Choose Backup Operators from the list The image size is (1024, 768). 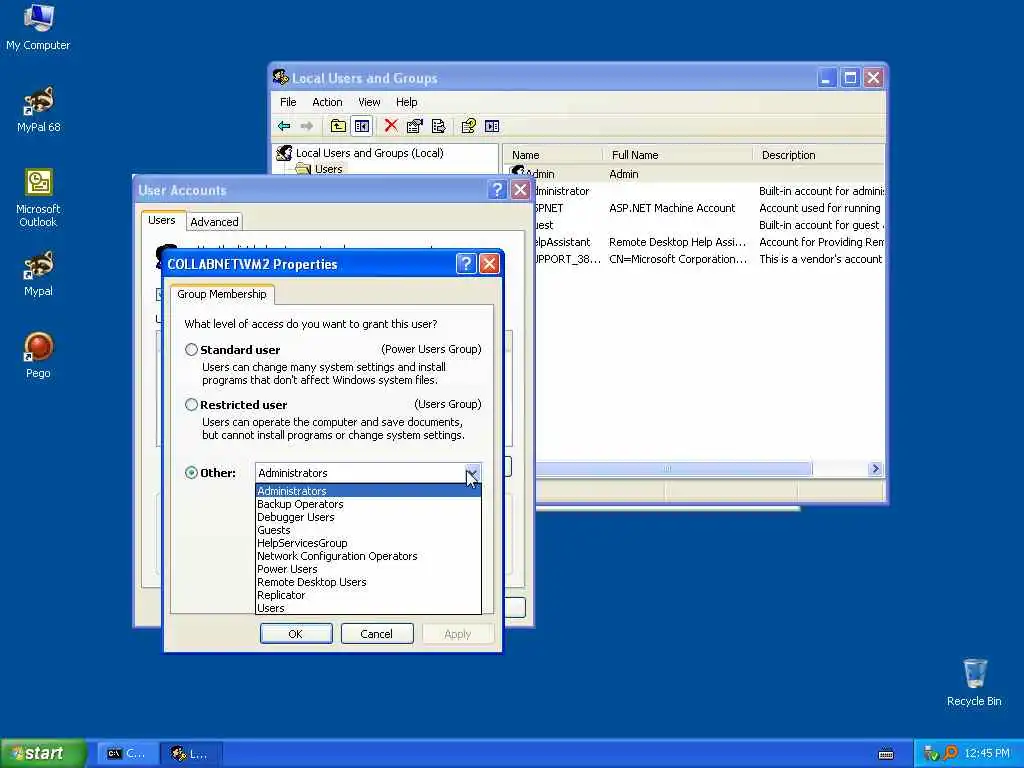click(368, 504)
